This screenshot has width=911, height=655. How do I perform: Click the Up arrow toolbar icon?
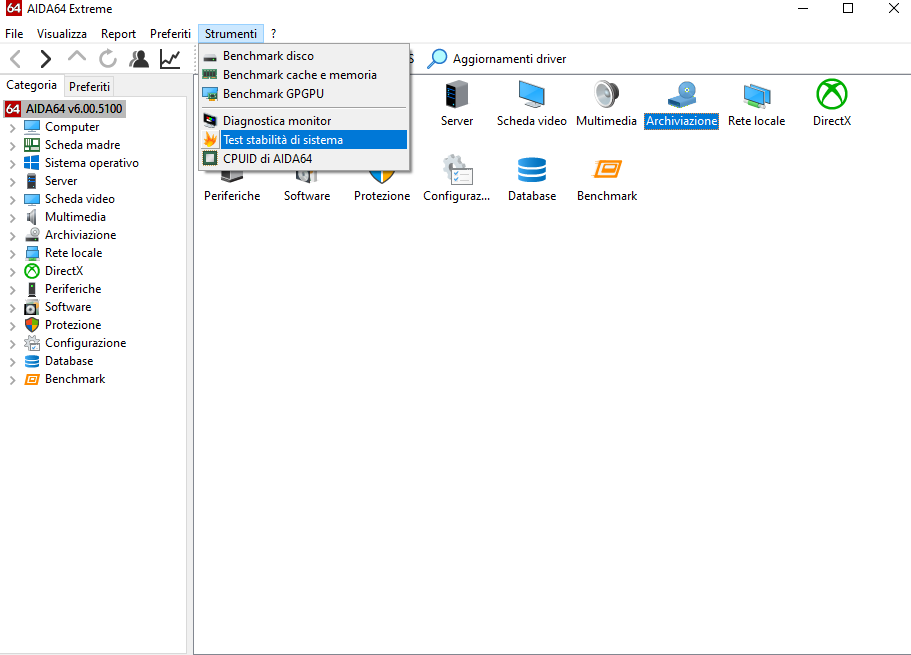pos(77,58)
